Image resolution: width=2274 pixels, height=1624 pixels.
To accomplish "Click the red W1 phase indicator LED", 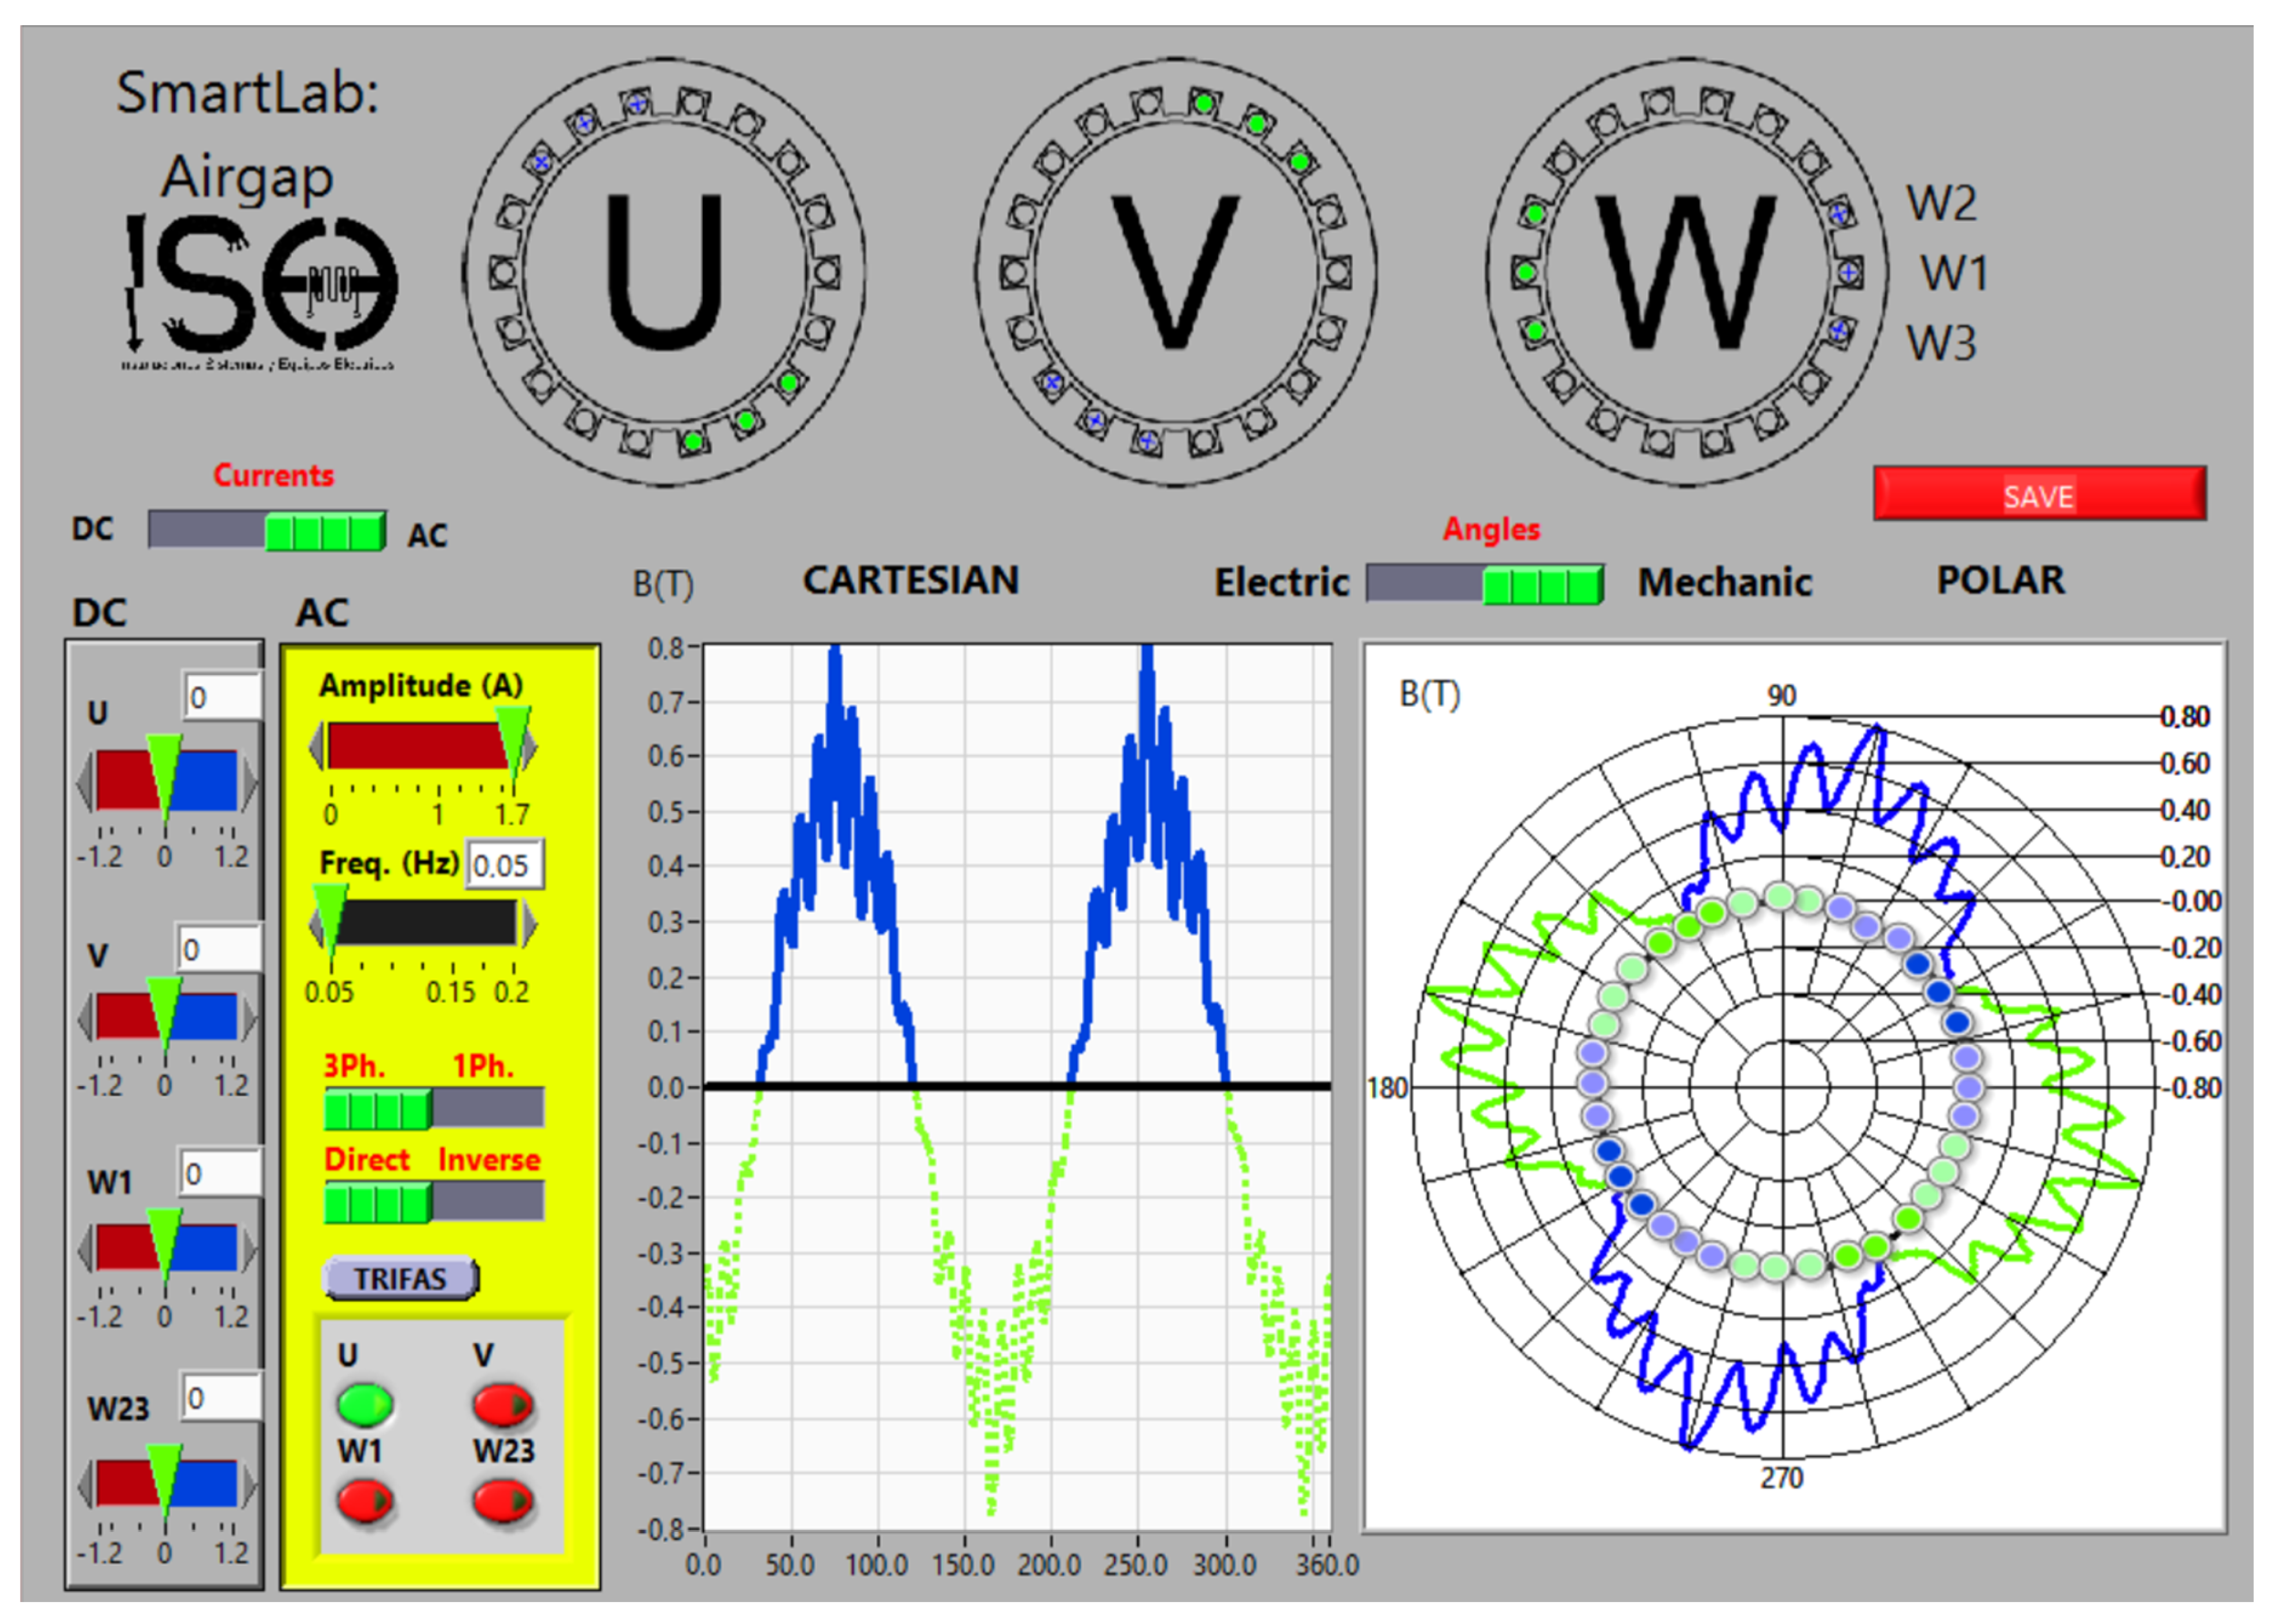I will [x=364, y=1501].
